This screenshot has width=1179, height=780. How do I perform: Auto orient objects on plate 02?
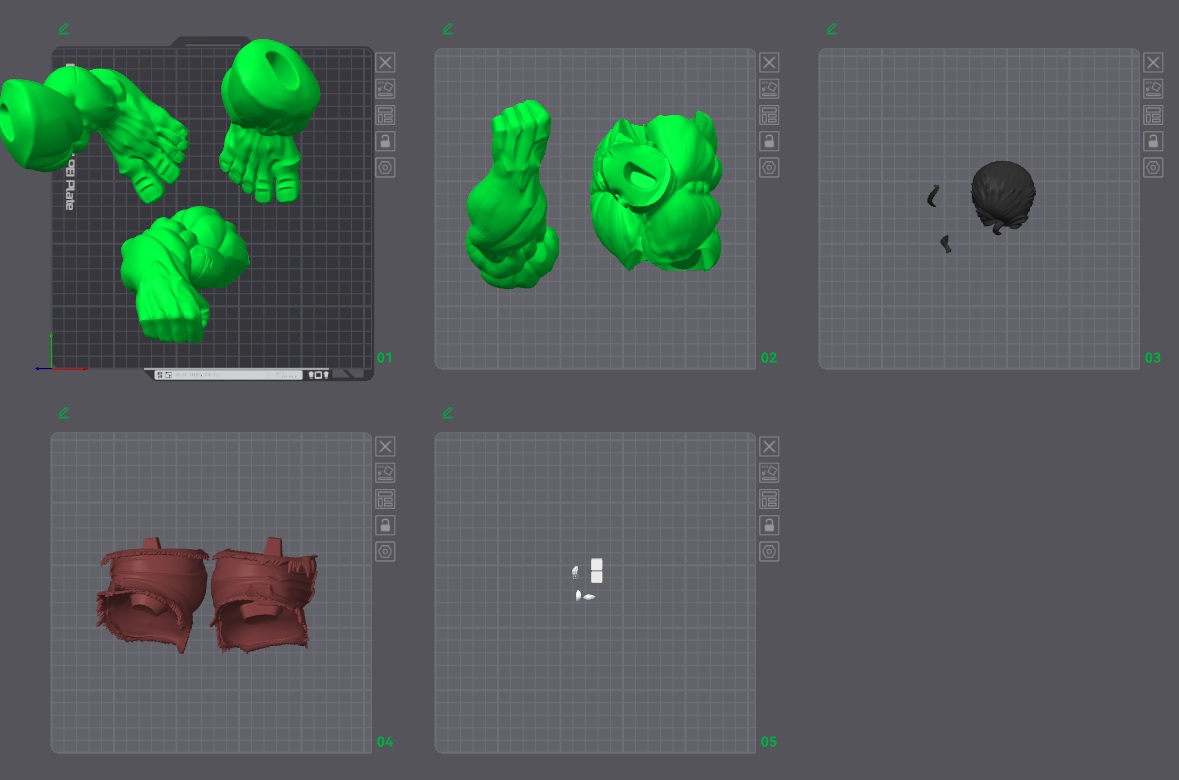(x=769, y=89)
